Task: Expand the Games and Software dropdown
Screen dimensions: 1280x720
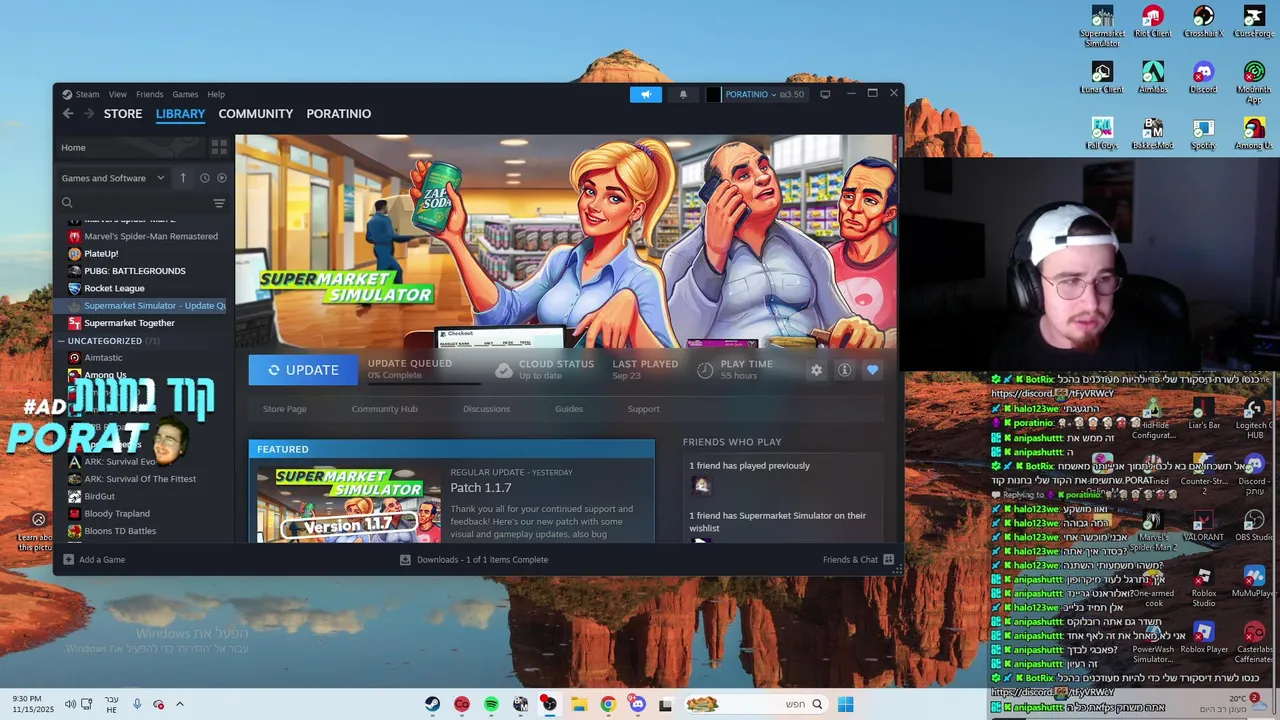Action: tap(113, 178)
